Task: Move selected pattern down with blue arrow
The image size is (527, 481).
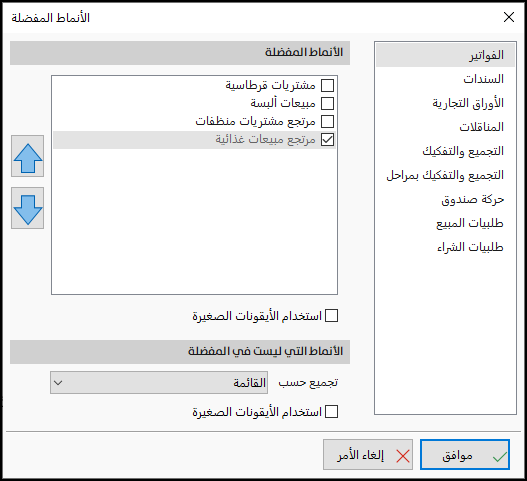Action: coord(28,208)
